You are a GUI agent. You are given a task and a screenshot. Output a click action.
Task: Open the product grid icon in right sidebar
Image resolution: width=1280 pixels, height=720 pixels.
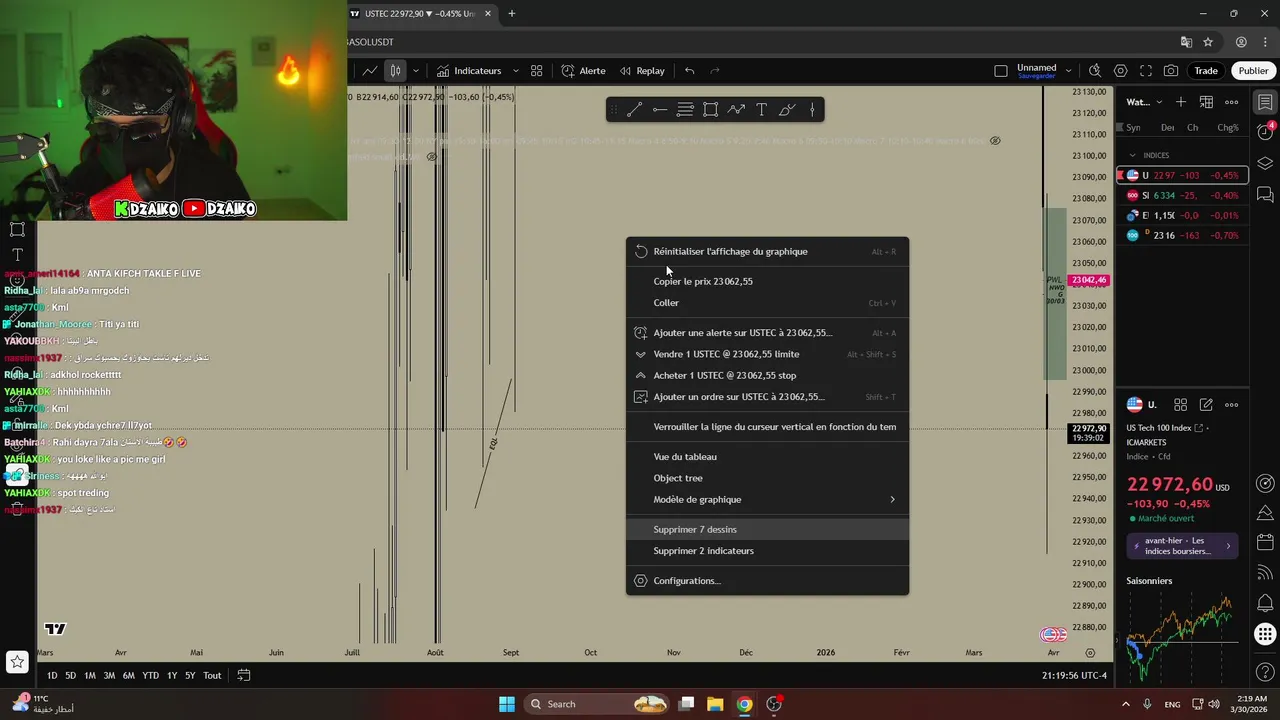1265,634
